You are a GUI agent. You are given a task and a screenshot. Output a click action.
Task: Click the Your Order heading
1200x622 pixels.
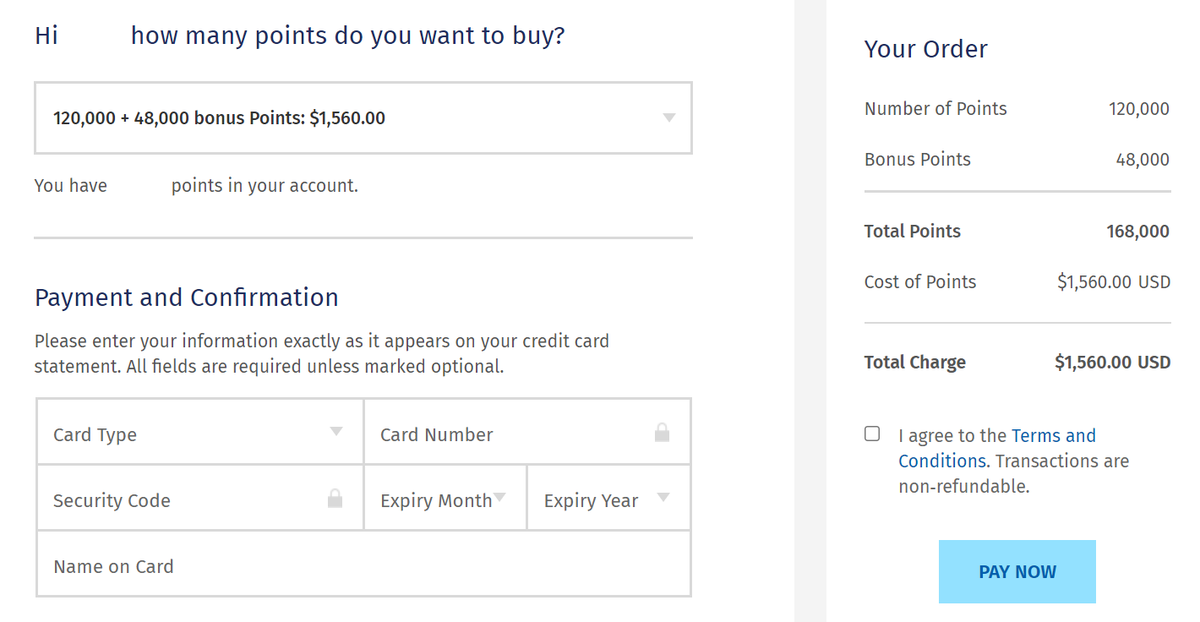pyautogui.click(x=926, y=49)
